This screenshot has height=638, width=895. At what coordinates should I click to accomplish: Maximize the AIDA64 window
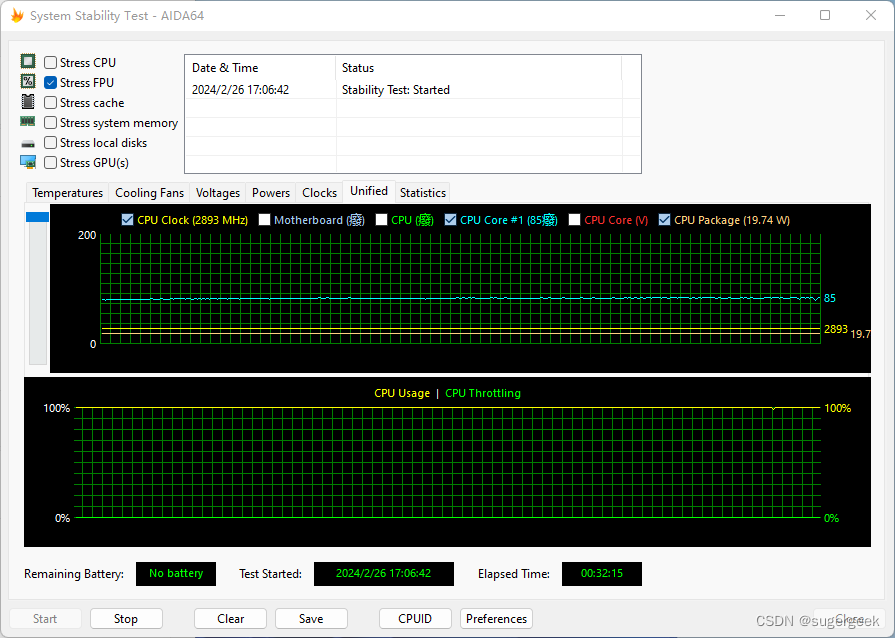(x=825, y=15)
